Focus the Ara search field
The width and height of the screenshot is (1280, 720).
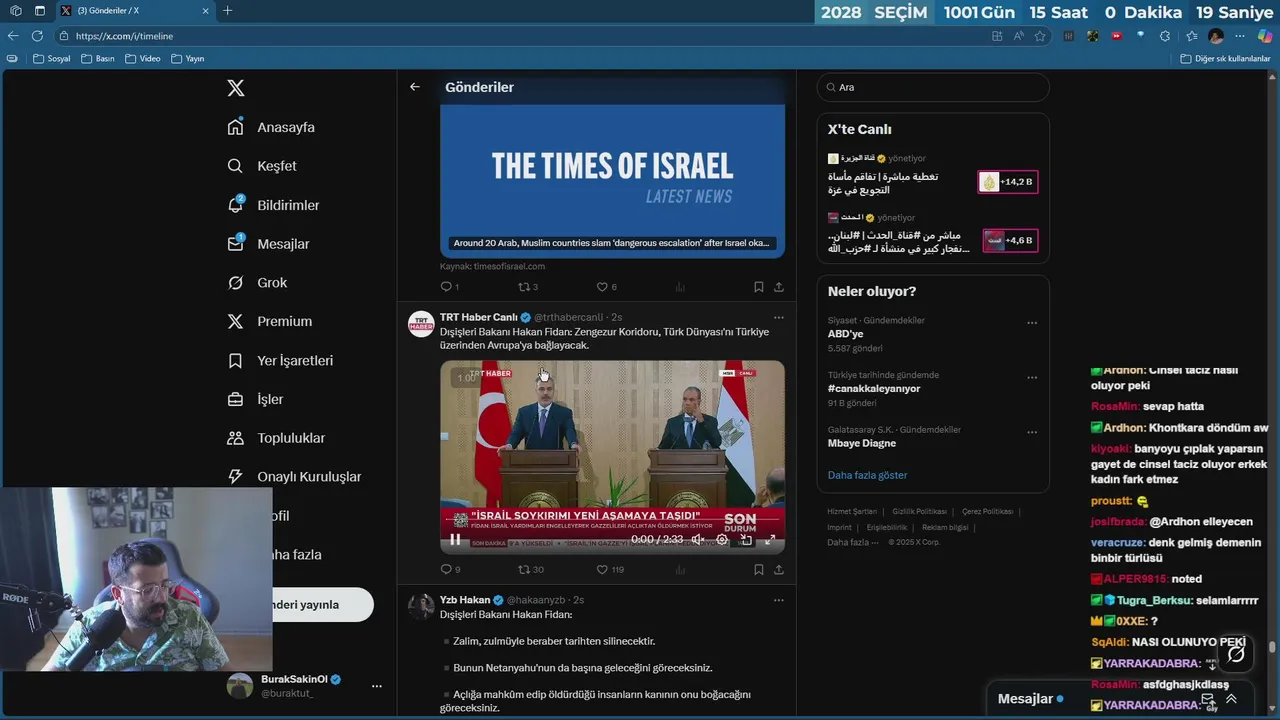pyautogui.click(x=933, y=87)
